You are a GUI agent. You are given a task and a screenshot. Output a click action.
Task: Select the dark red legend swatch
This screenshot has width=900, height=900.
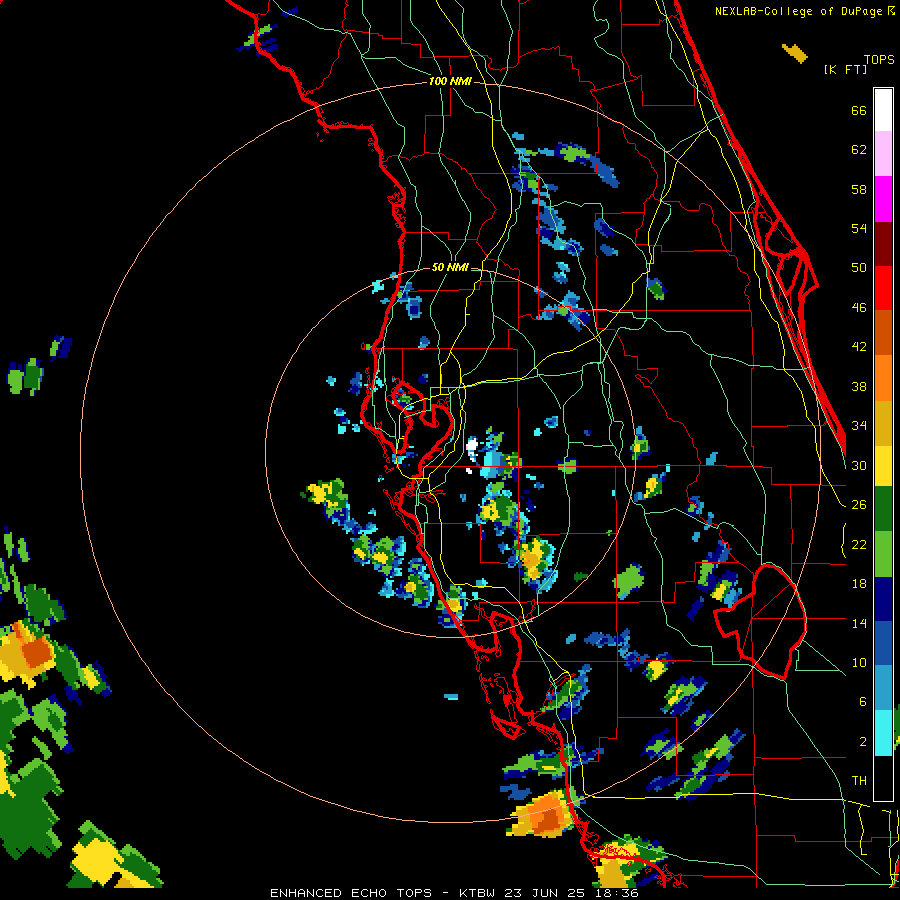883,244
